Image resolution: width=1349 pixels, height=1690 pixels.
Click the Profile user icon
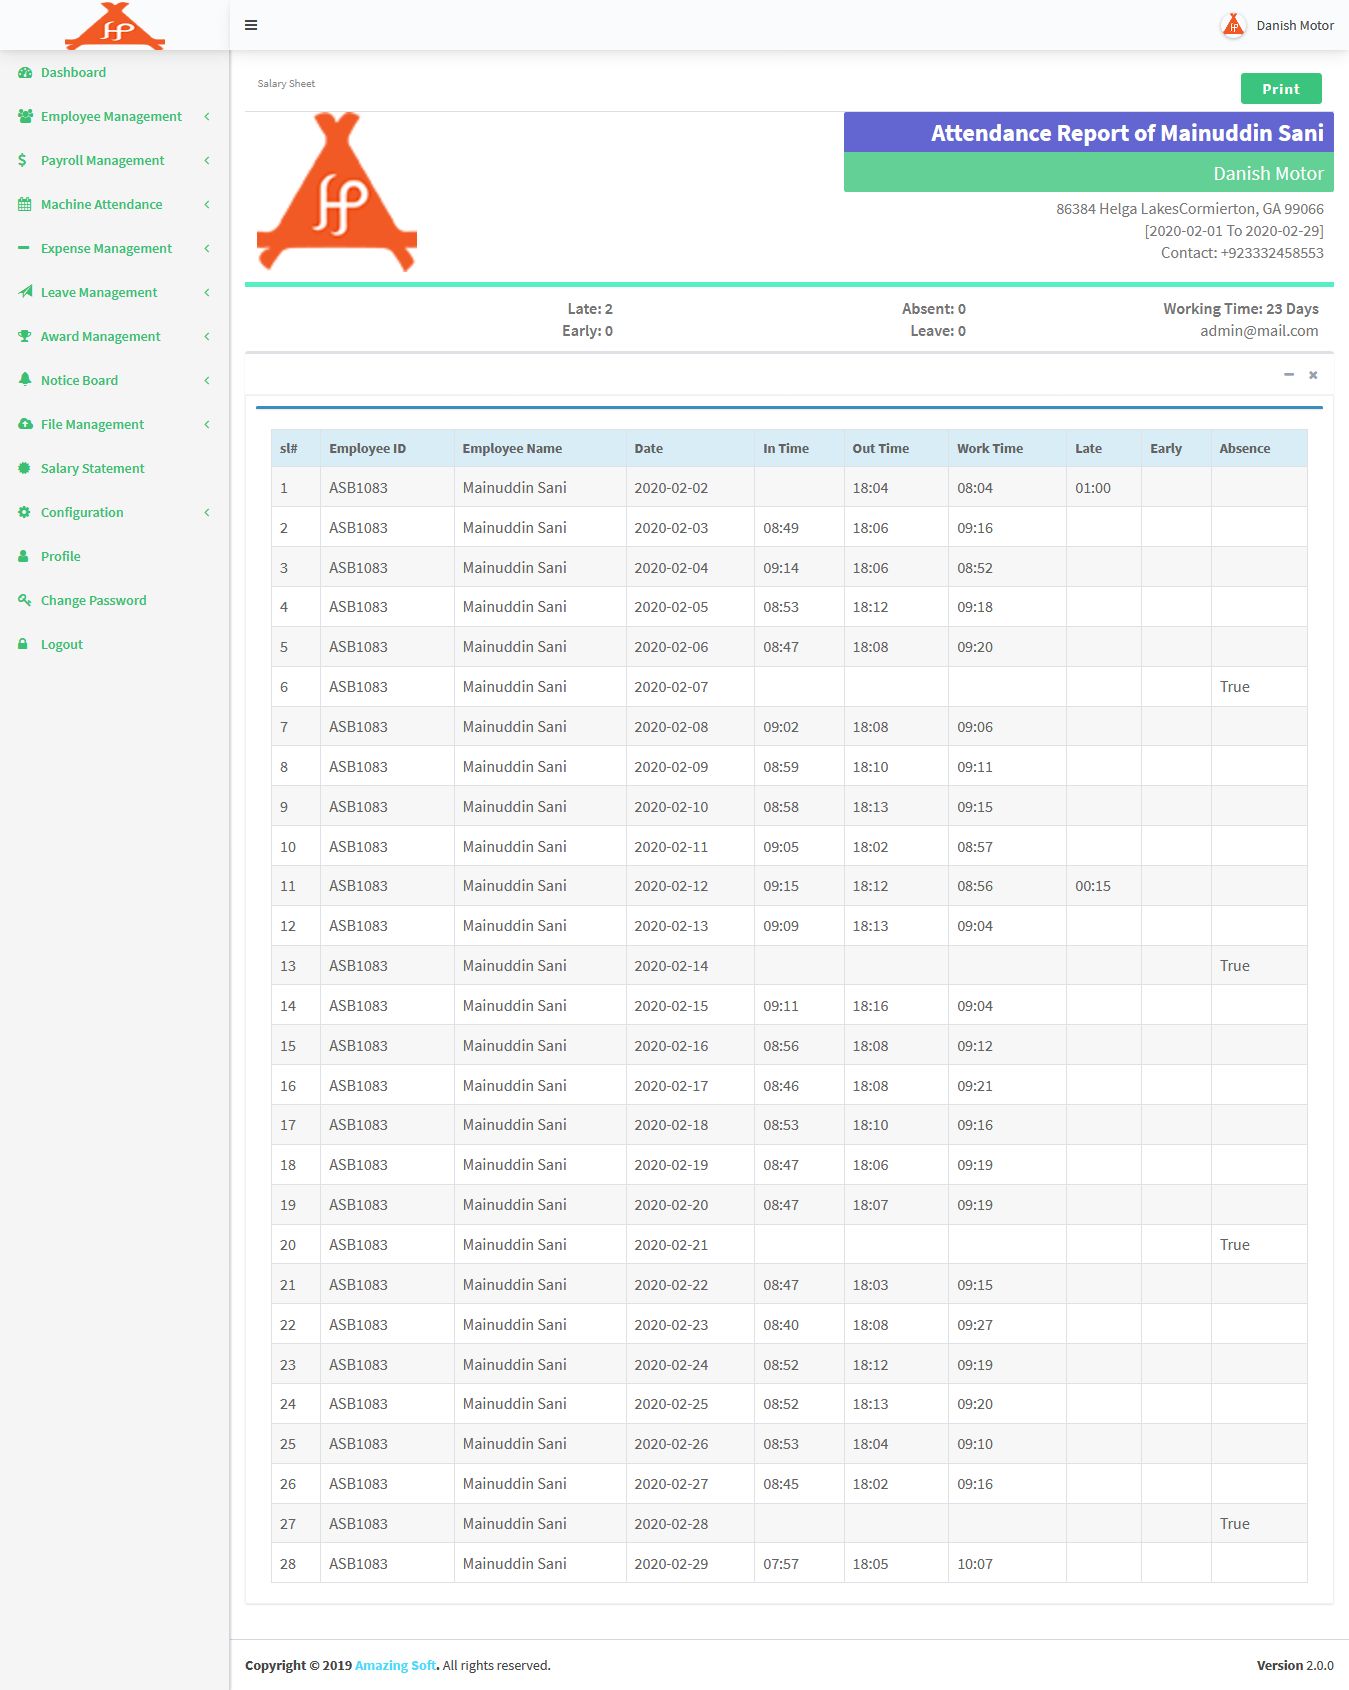[x=23, y=556]
